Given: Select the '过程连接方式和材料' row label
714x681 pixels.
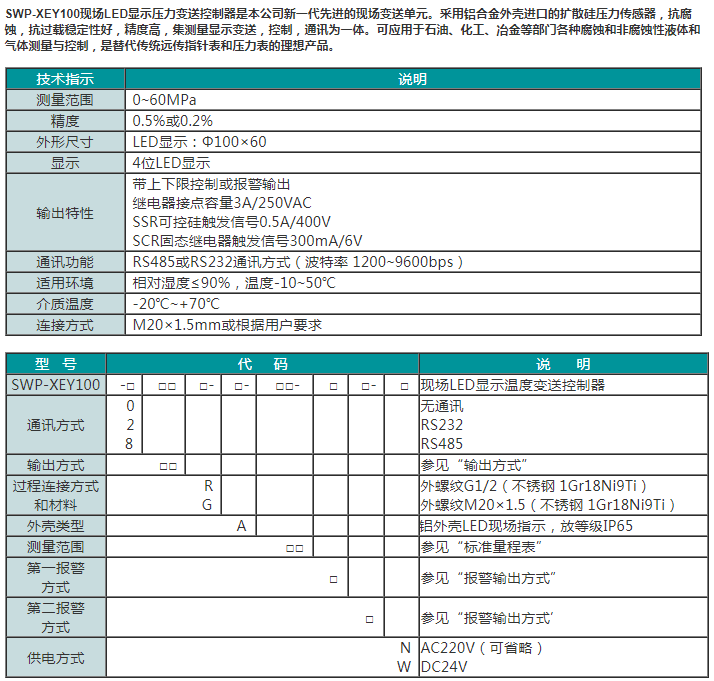Looking at the screenshot, I should click(x=56, y=496).
